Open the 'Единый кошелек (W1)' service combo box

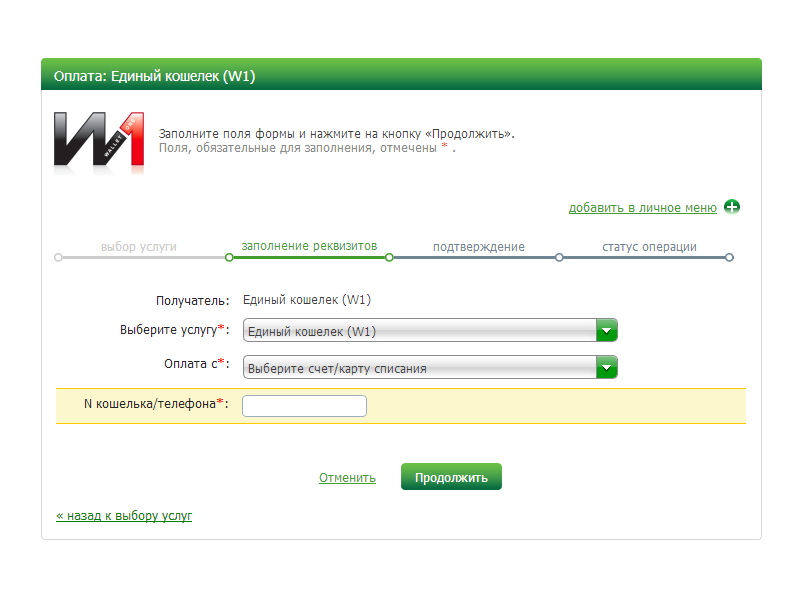tap(430, 331)
